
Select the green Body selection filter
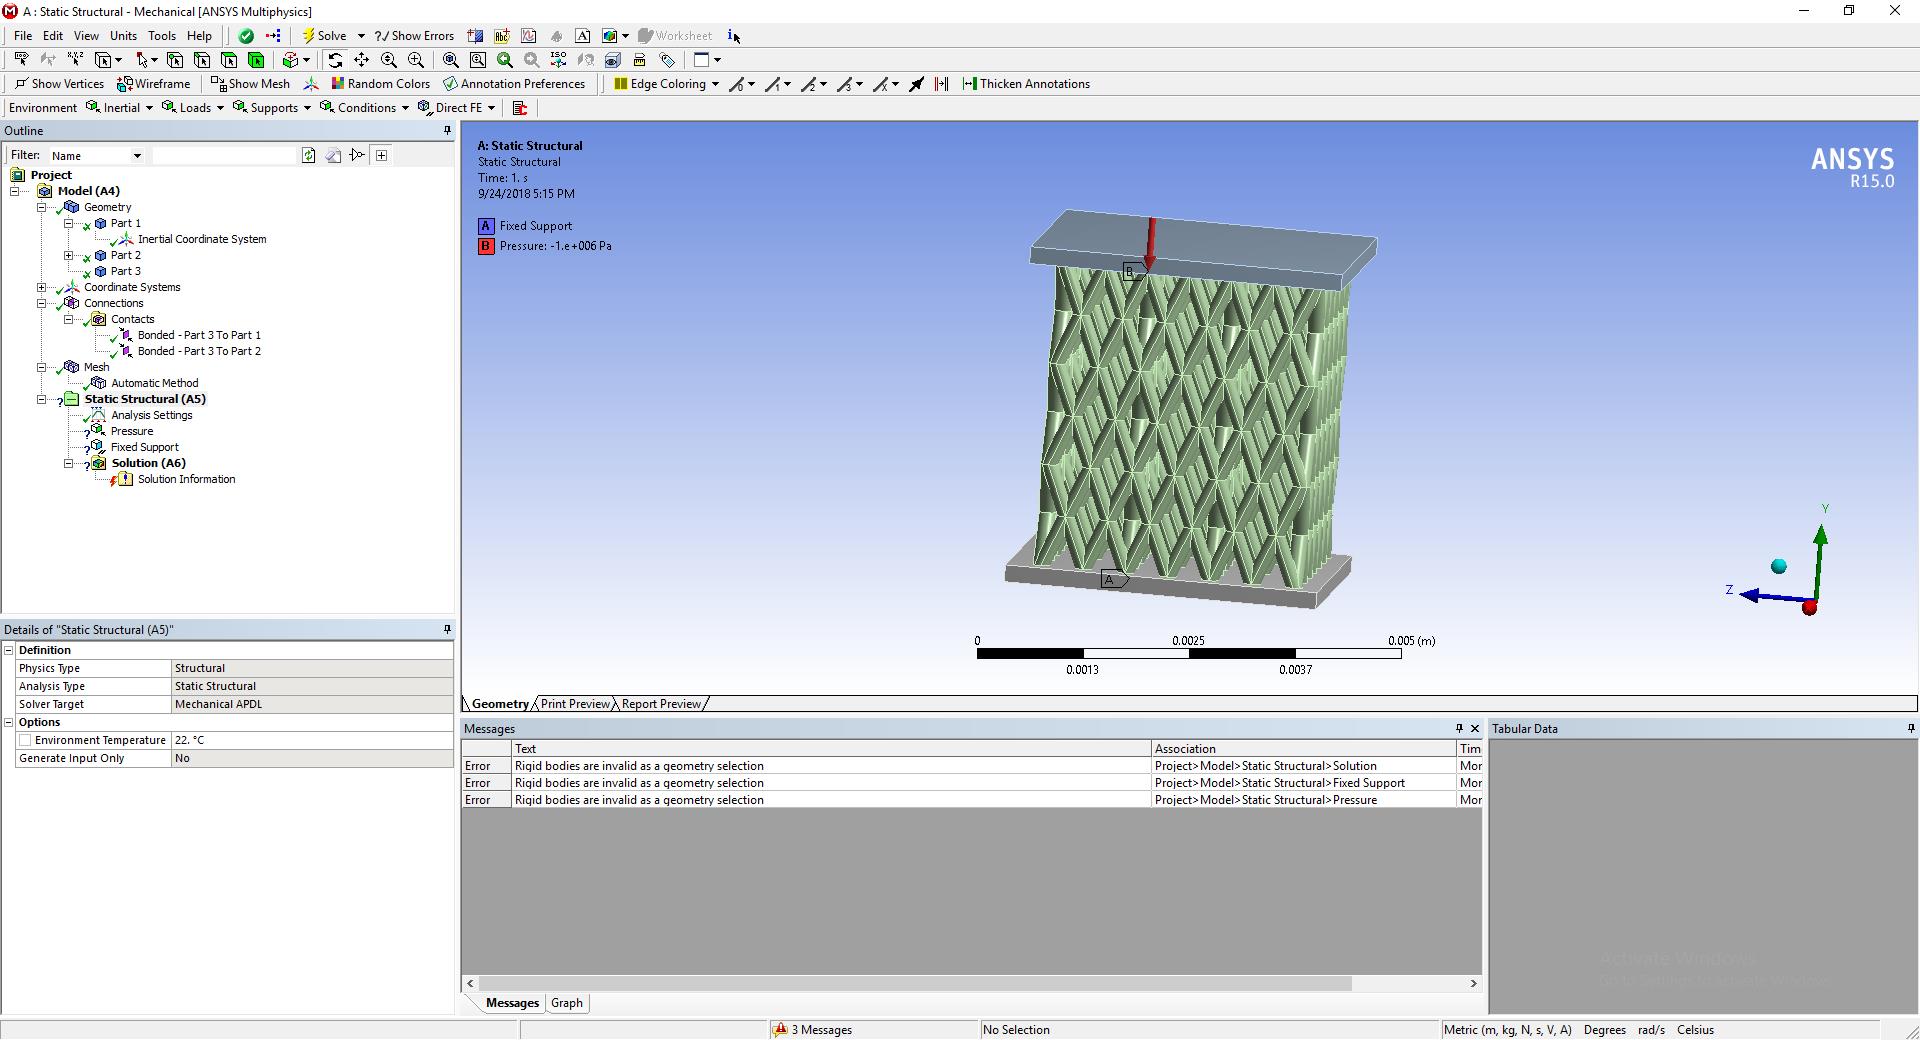coord(256,60)
